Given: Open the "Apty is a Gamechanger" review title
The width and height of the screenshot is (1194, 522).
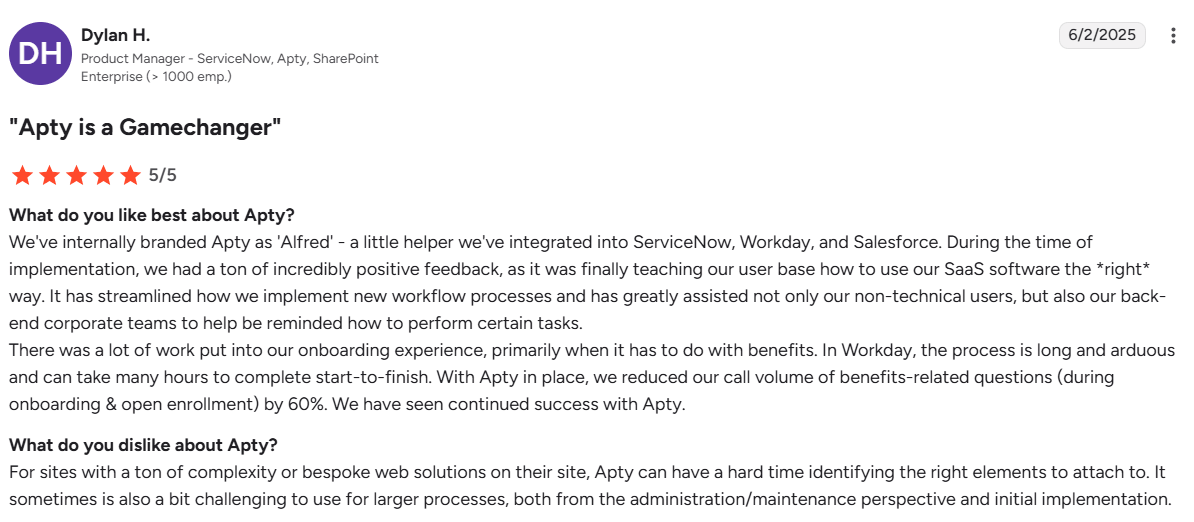Looking at the screenshot, I should [x=145, y=127].
